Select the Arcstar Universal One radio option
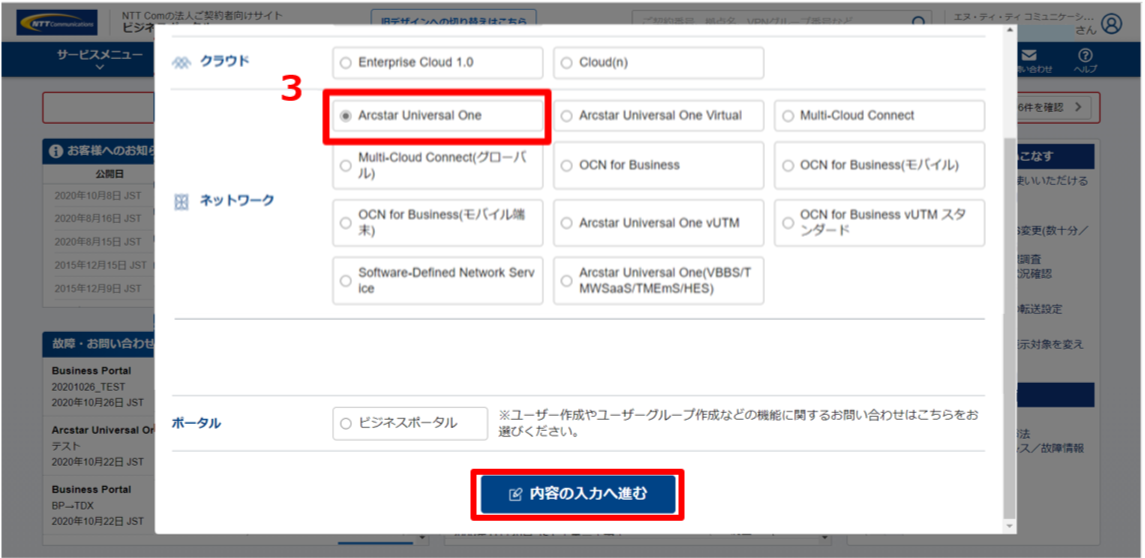1145x558 pixels. coord(346,116)
